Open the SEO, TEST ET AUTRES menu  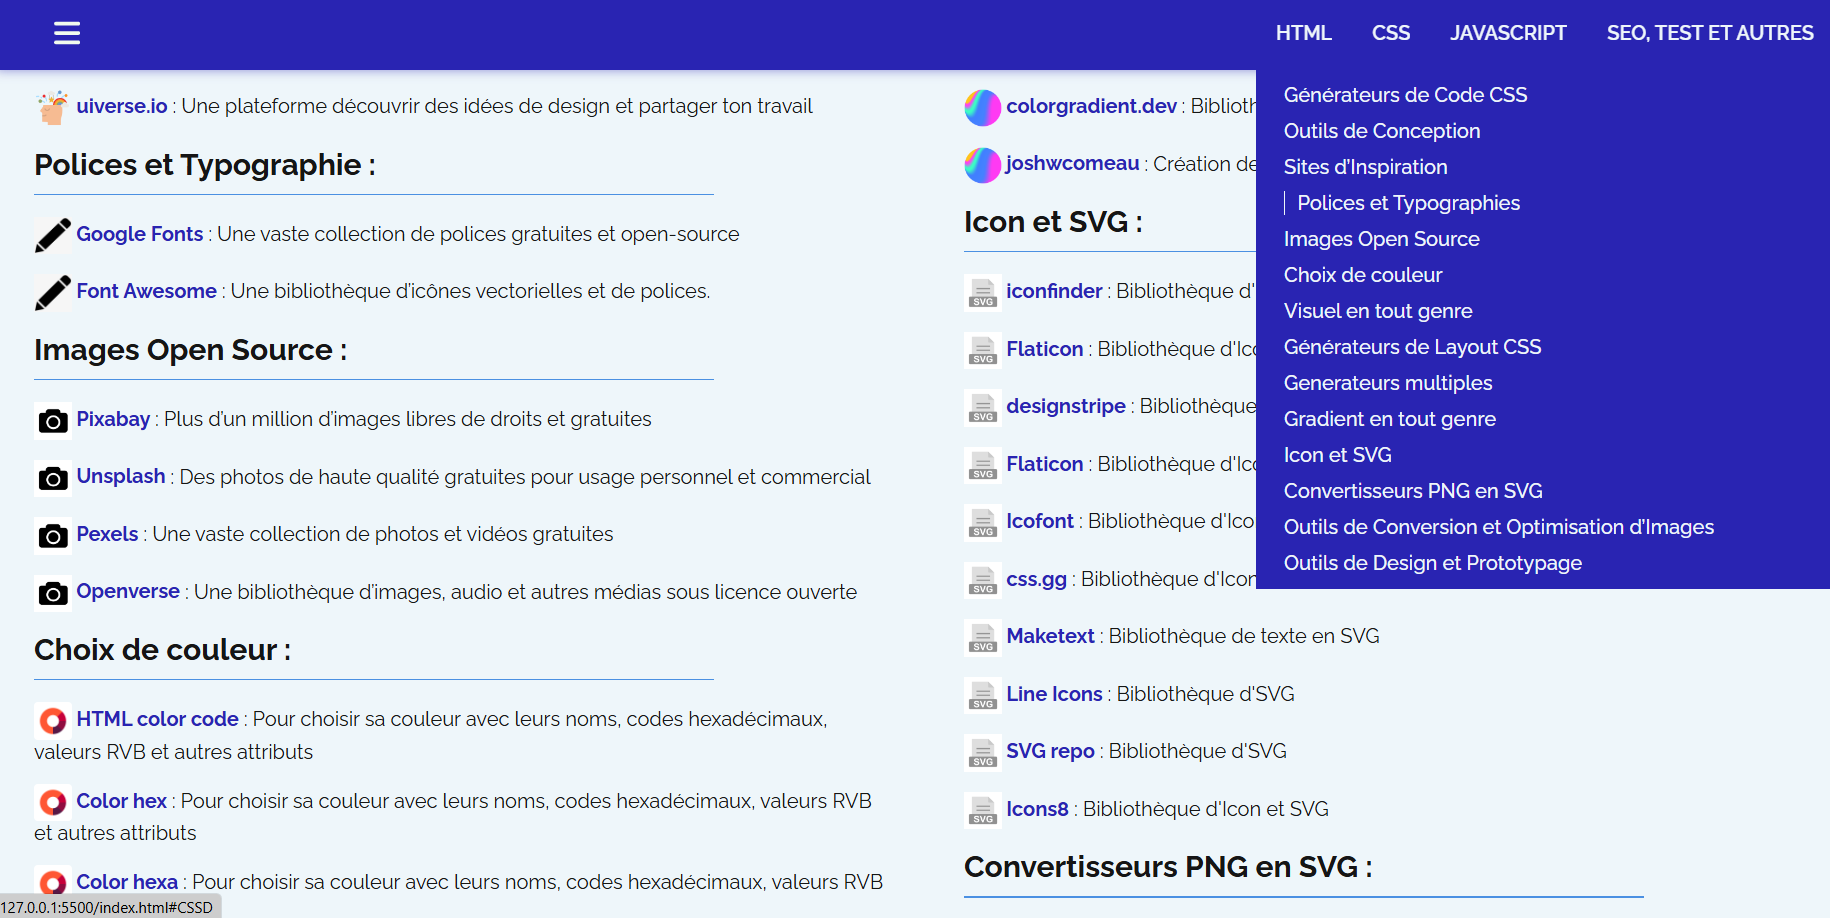coord(1710,33)
